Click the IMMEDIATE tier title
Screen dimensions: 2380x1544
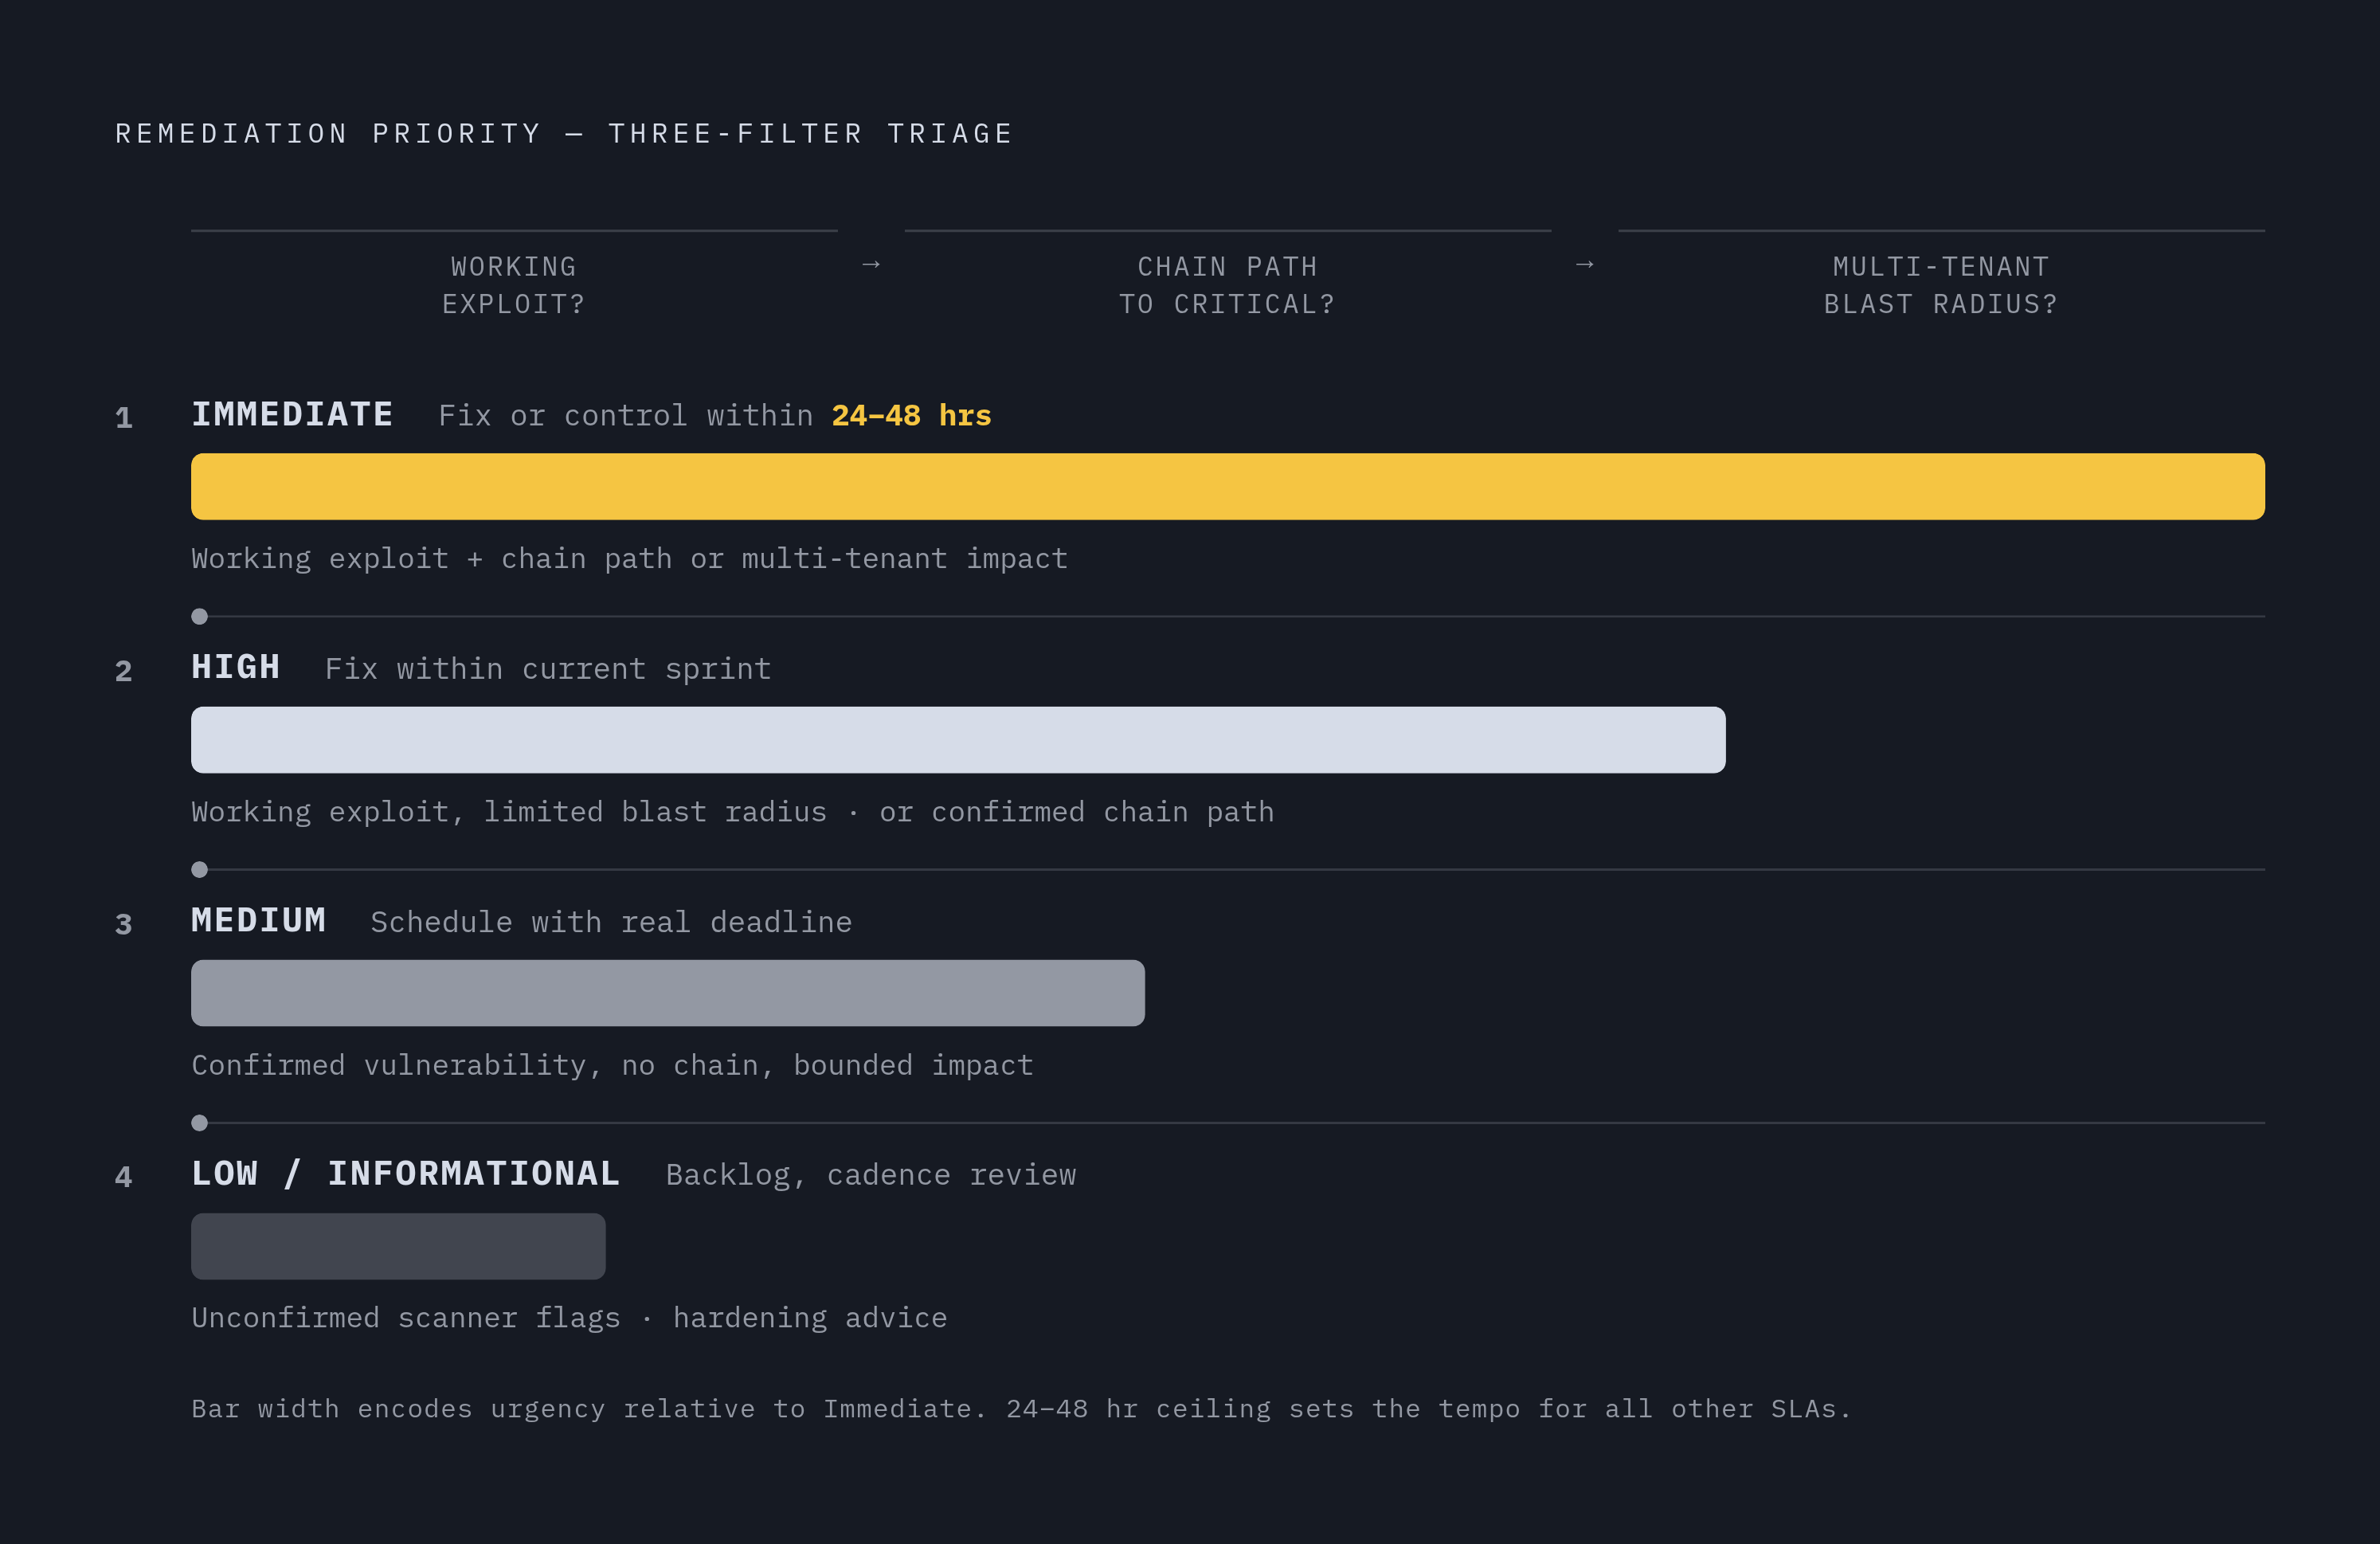(x=292, y=414)
